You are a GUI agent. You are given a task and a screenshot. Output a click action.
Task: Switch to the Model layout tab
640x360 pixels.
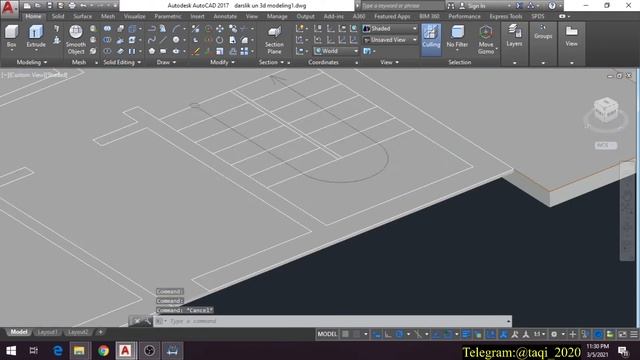click(x=19, y=332)
